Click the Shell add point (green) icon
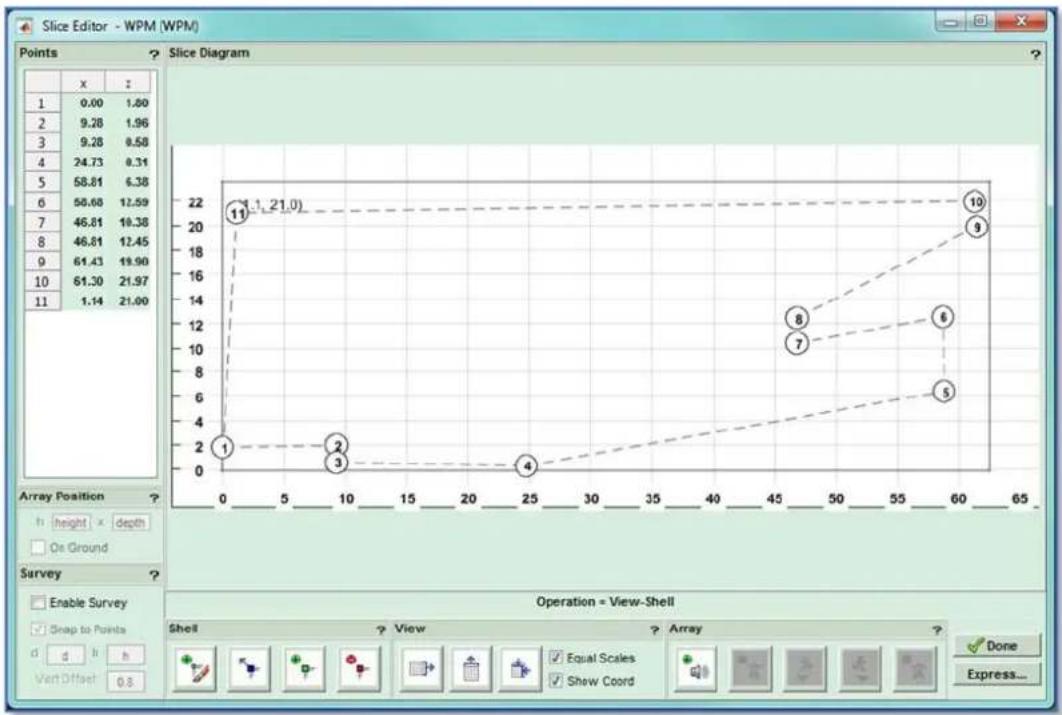 pyautogui.click(x=304, y=669)
